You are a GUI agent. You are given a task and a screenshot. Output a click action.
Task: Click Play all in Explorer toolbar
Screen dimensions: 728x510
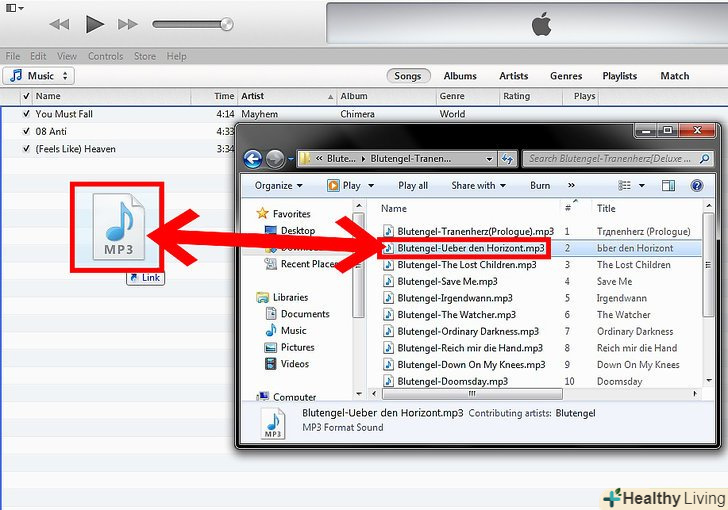pyautogui.click(x=413, y=186)
